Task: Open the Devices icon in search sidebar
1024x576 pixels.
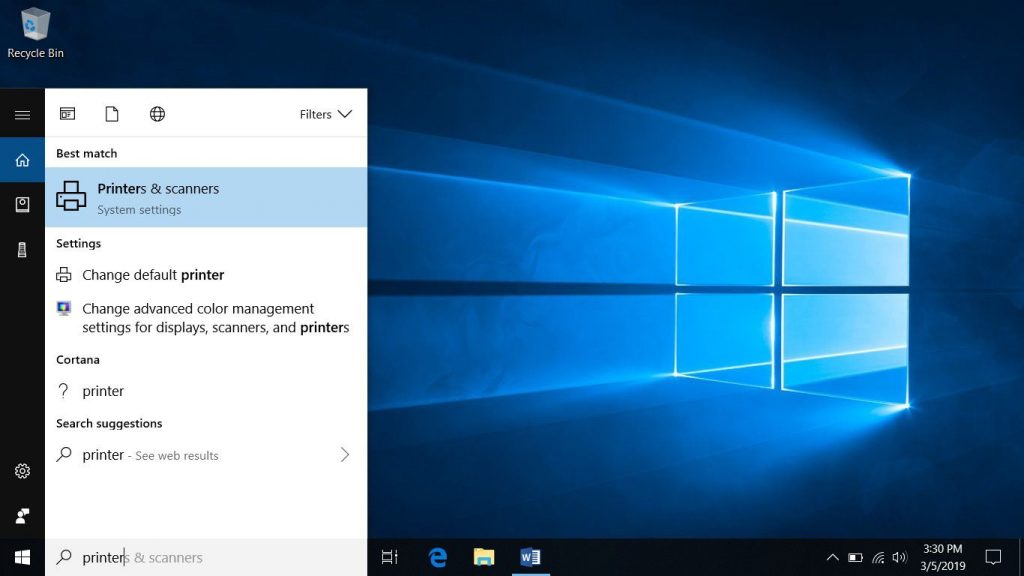Action: coord(22,249)
